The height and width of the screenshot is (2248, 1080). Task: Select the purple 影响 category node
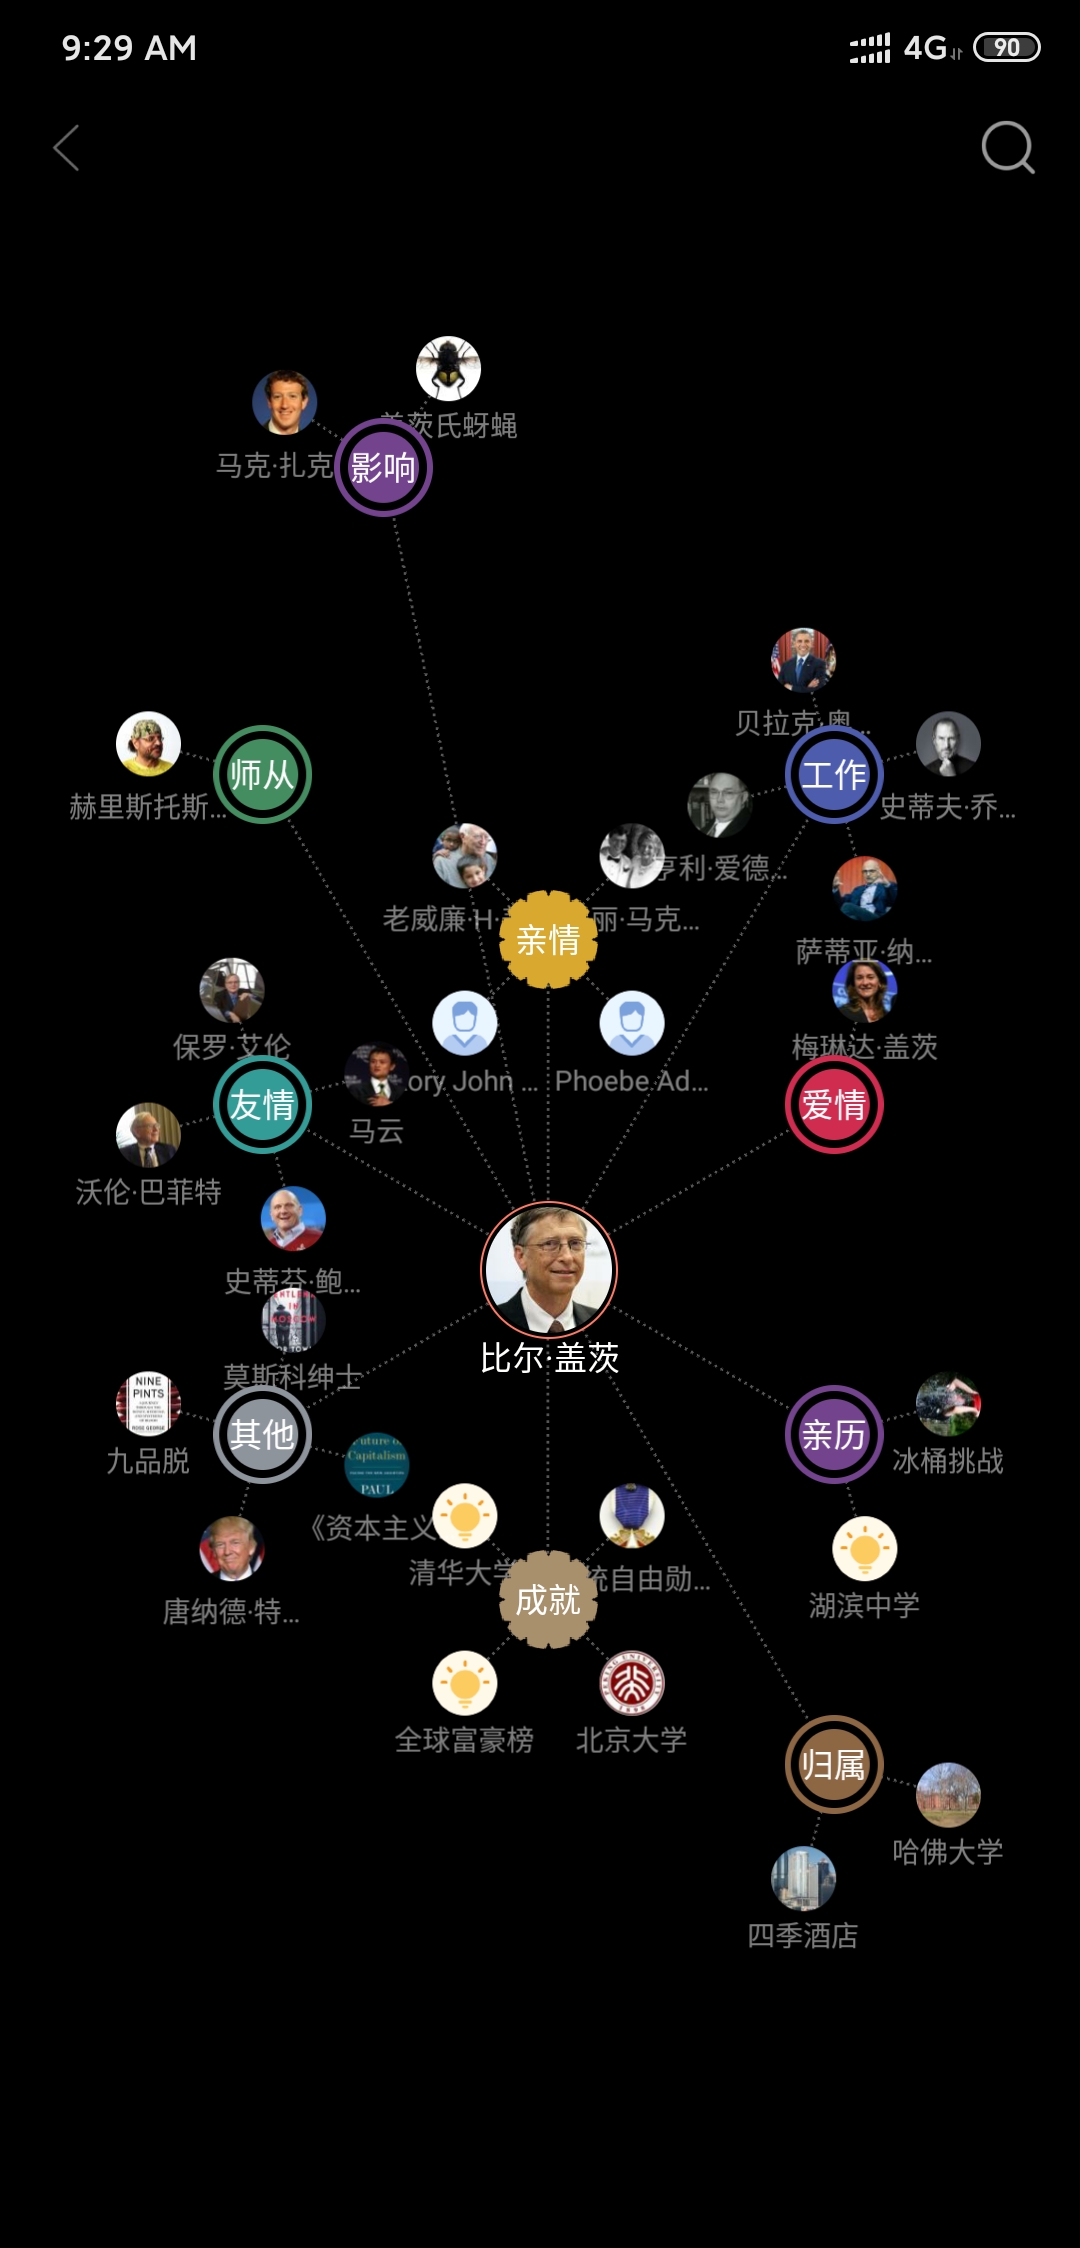click(383, 467)
